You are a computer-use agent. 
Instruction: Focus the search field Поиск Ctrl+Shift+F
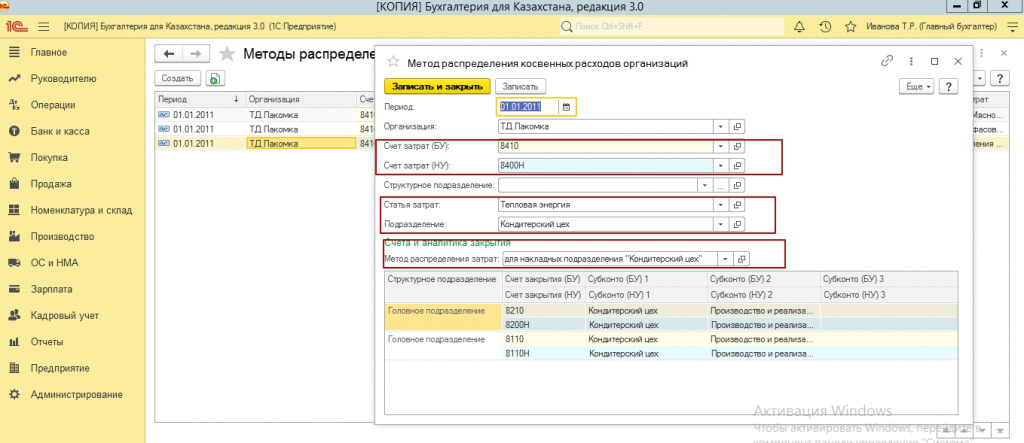point(671,27)
